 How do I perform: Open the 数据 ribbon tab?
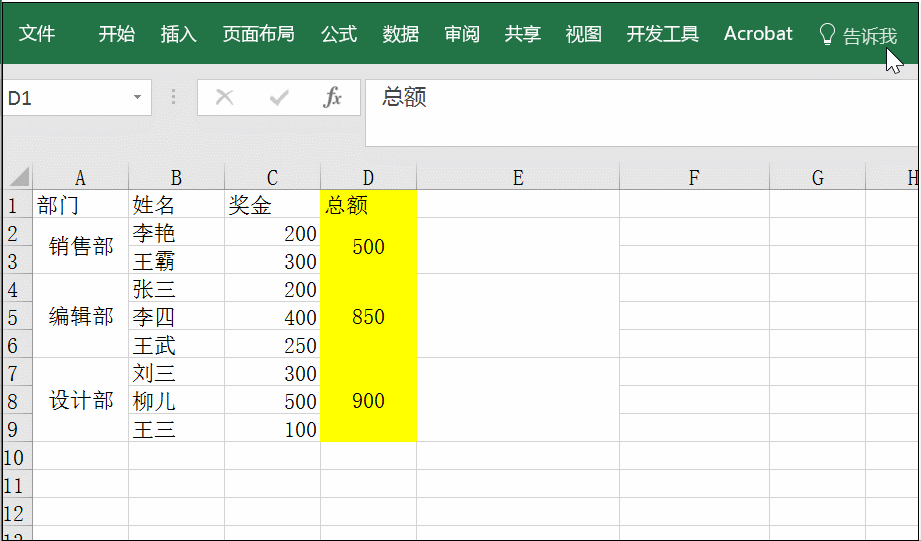(401, 33)
